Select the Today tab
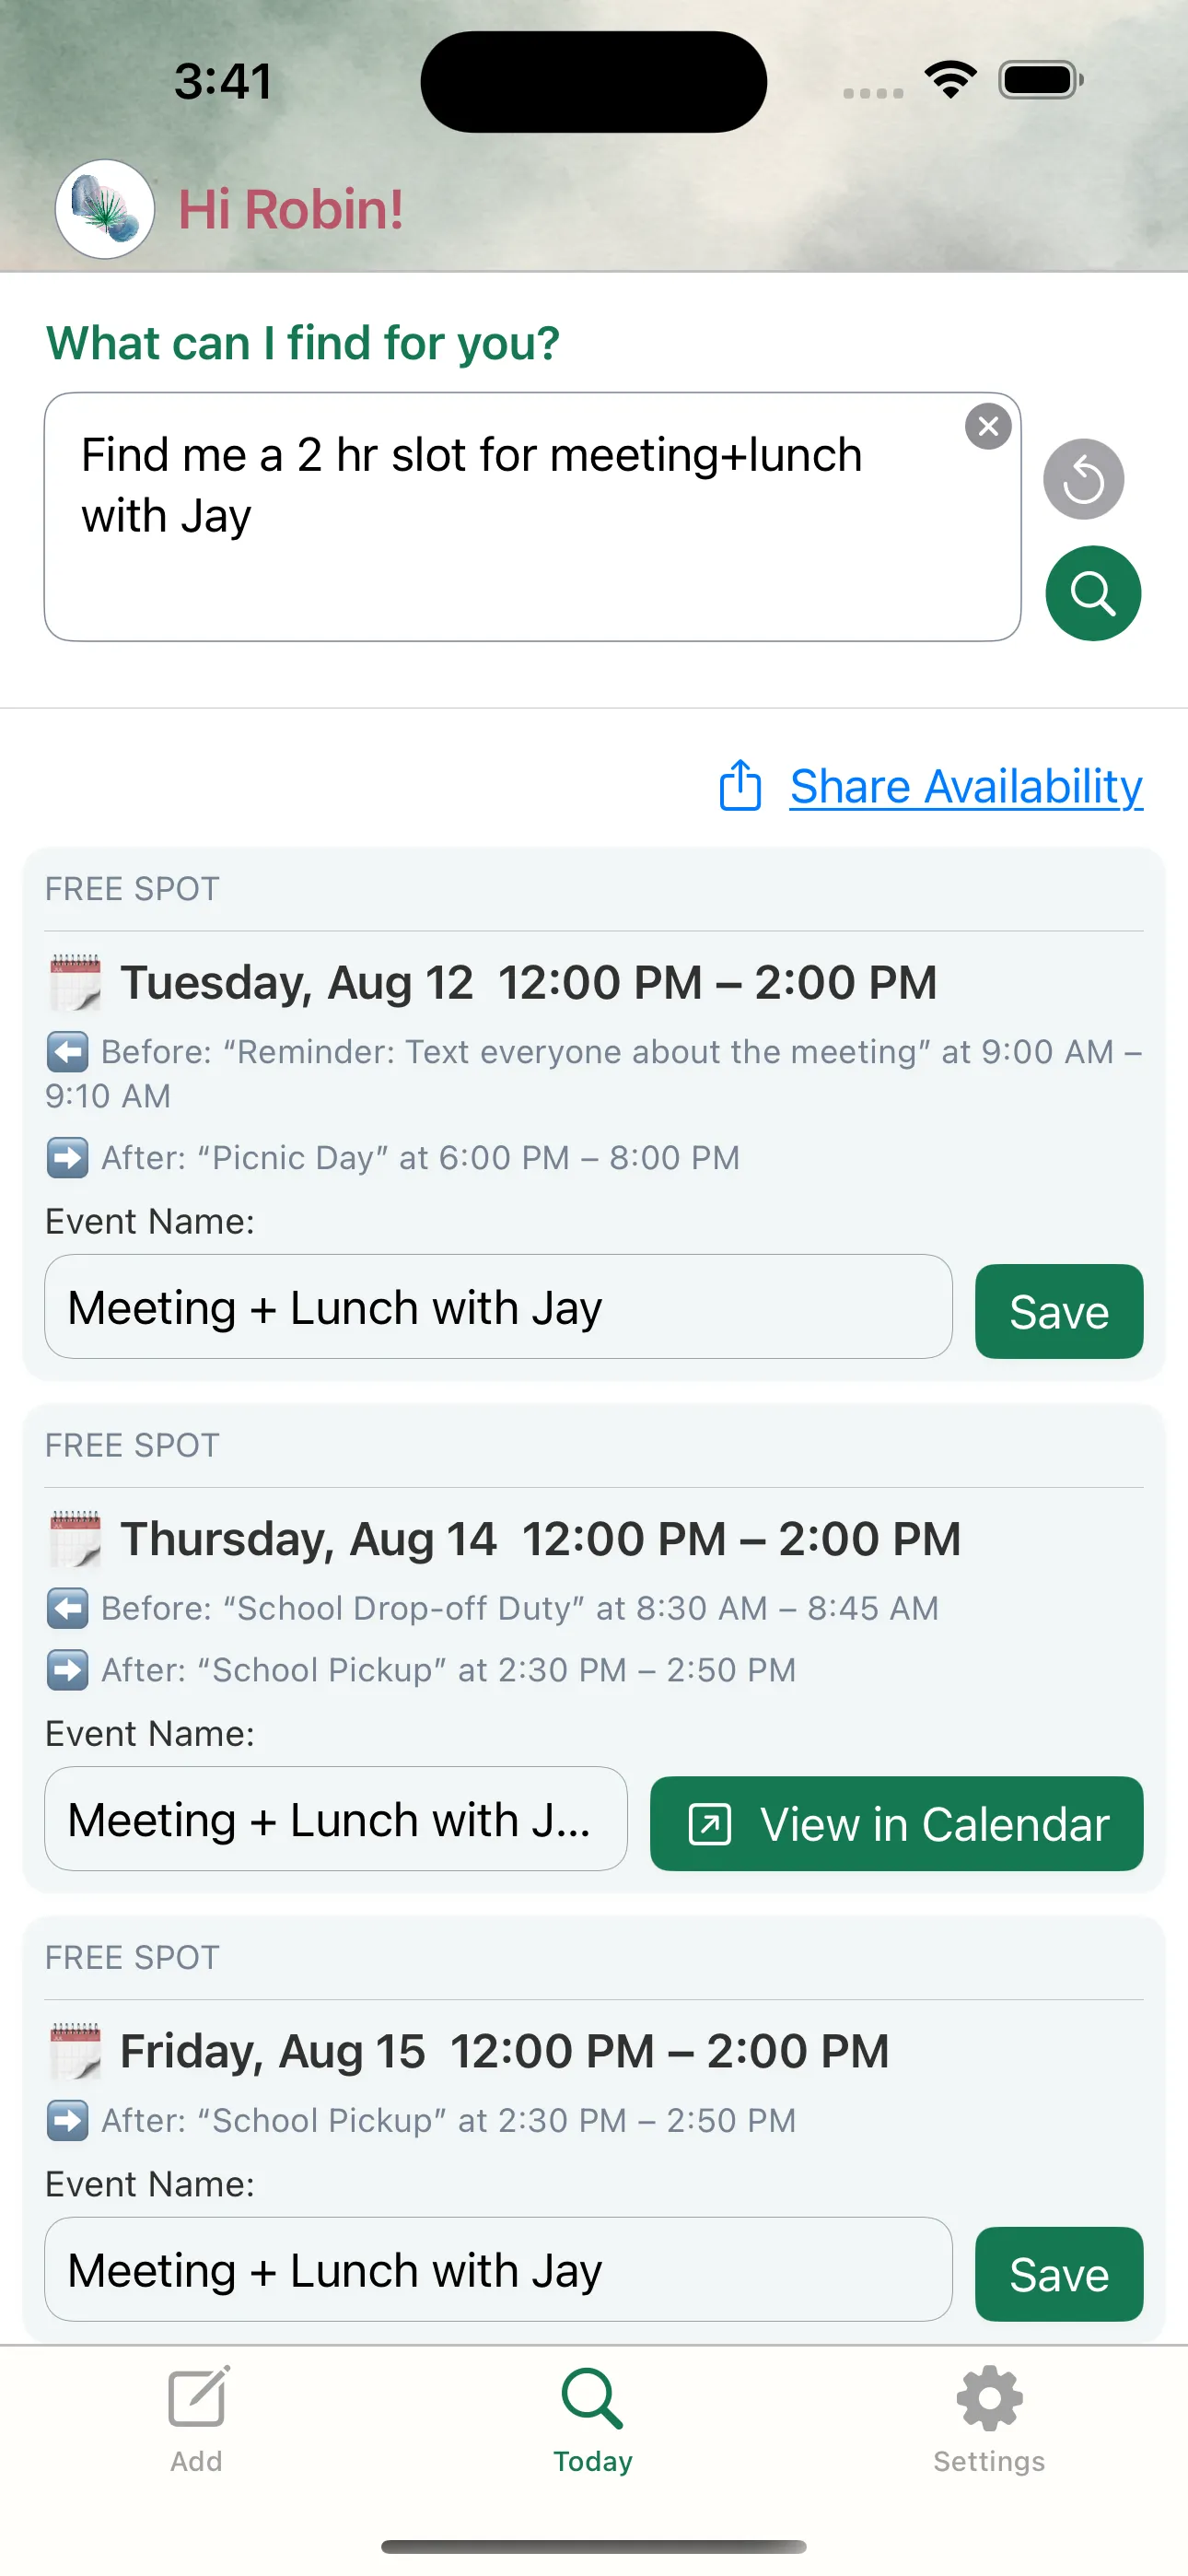This screenshot has width=1188, height=2576. [x=593, y=2418]
